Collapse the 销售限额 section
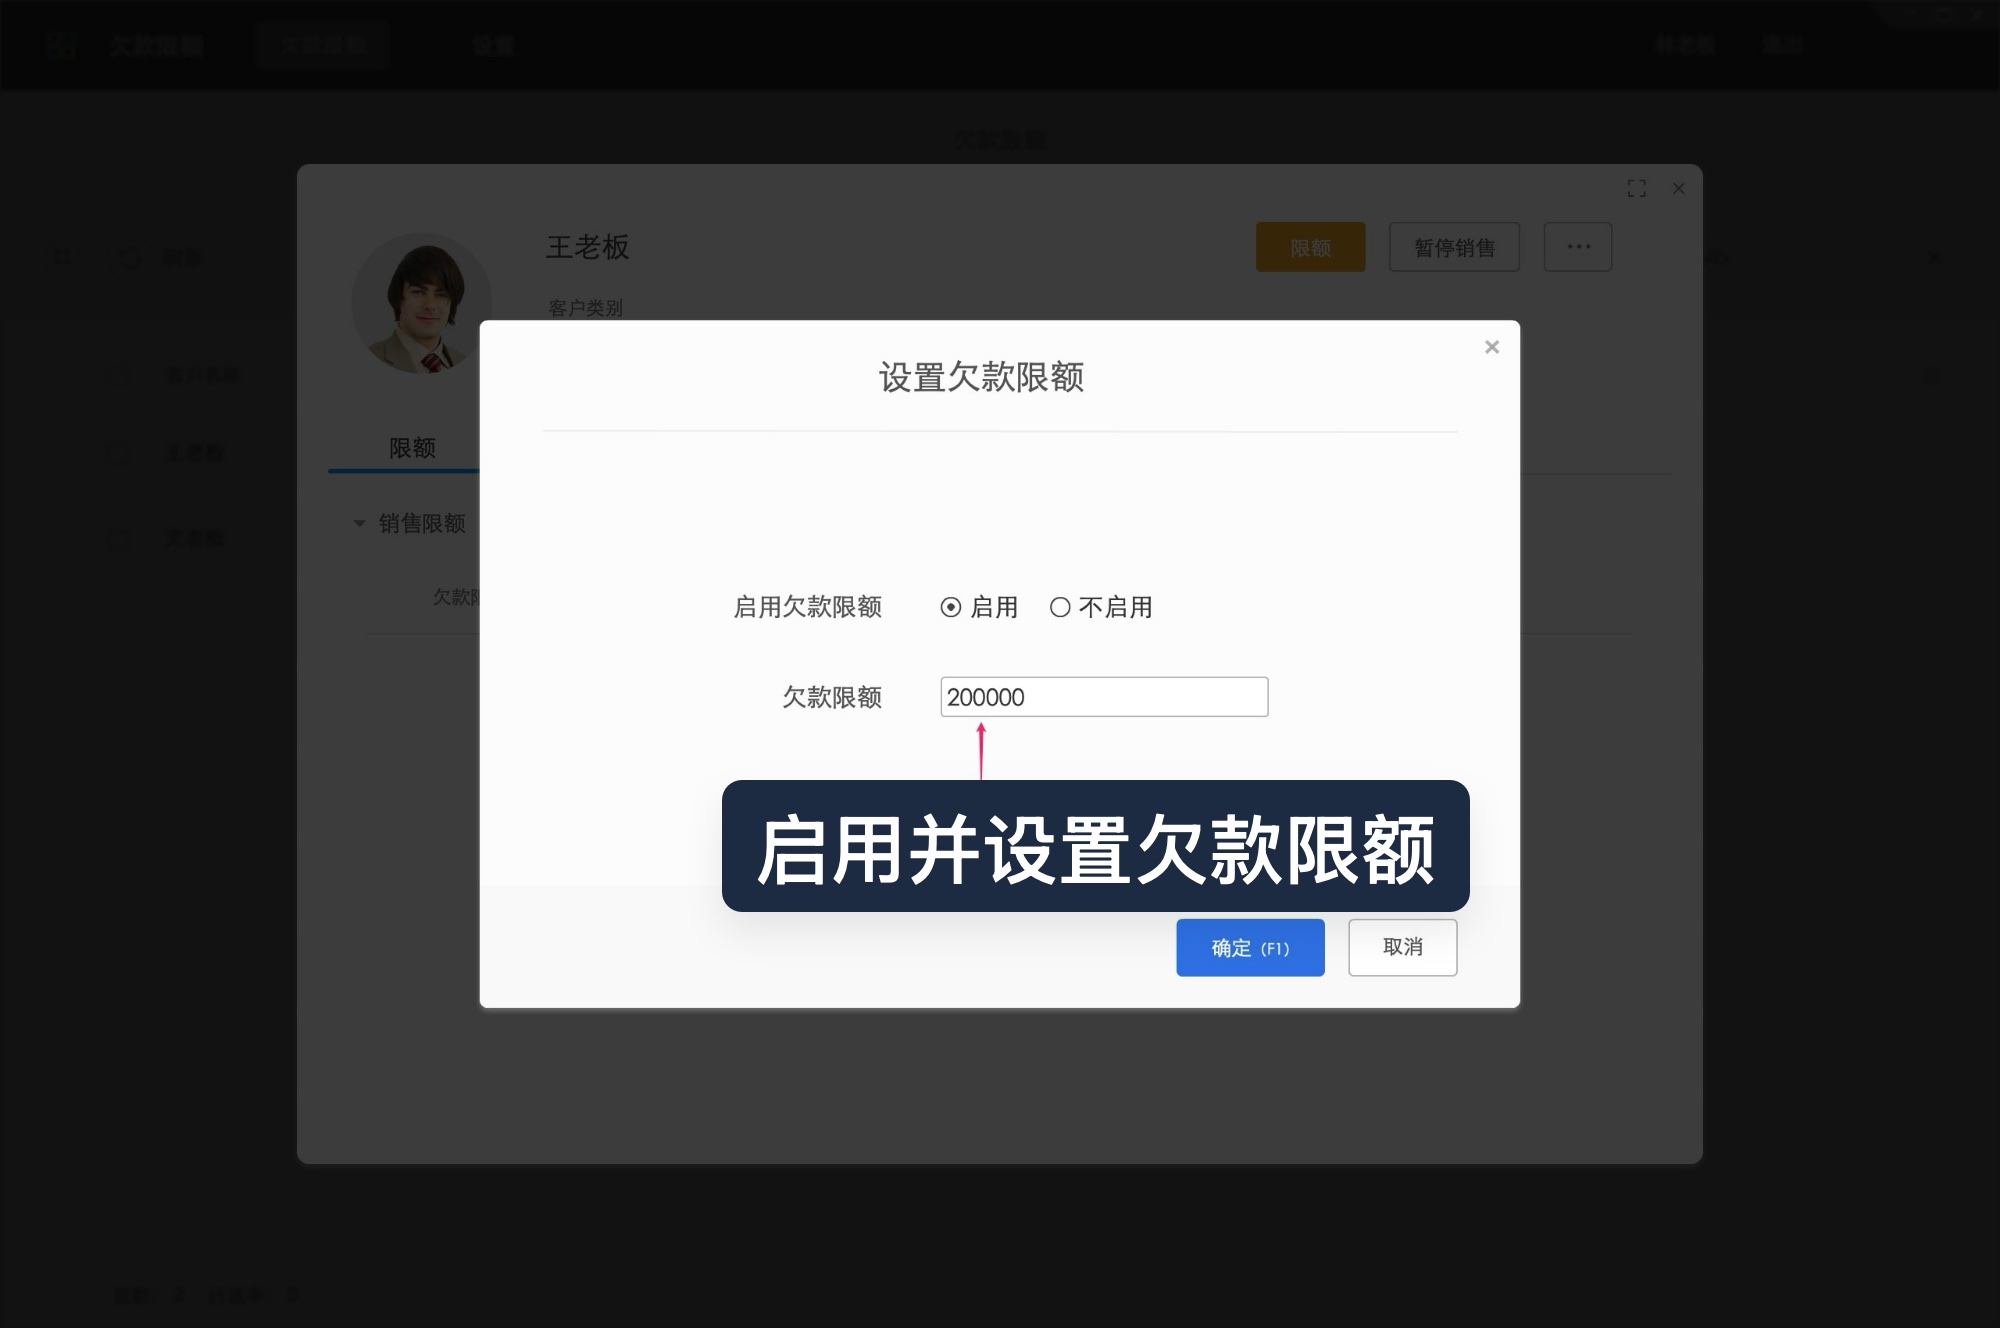This screenshot has height=1328, width=2000. (358, 523)
